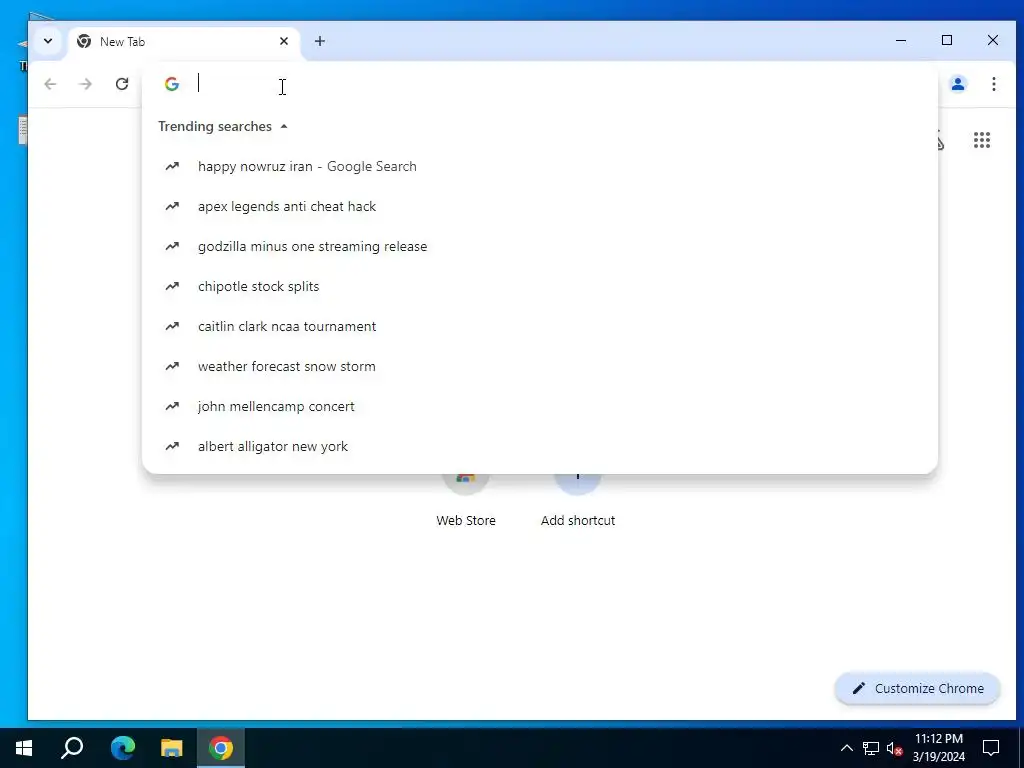
Task: Open the Google apps grid
Action: pos(982,140)
